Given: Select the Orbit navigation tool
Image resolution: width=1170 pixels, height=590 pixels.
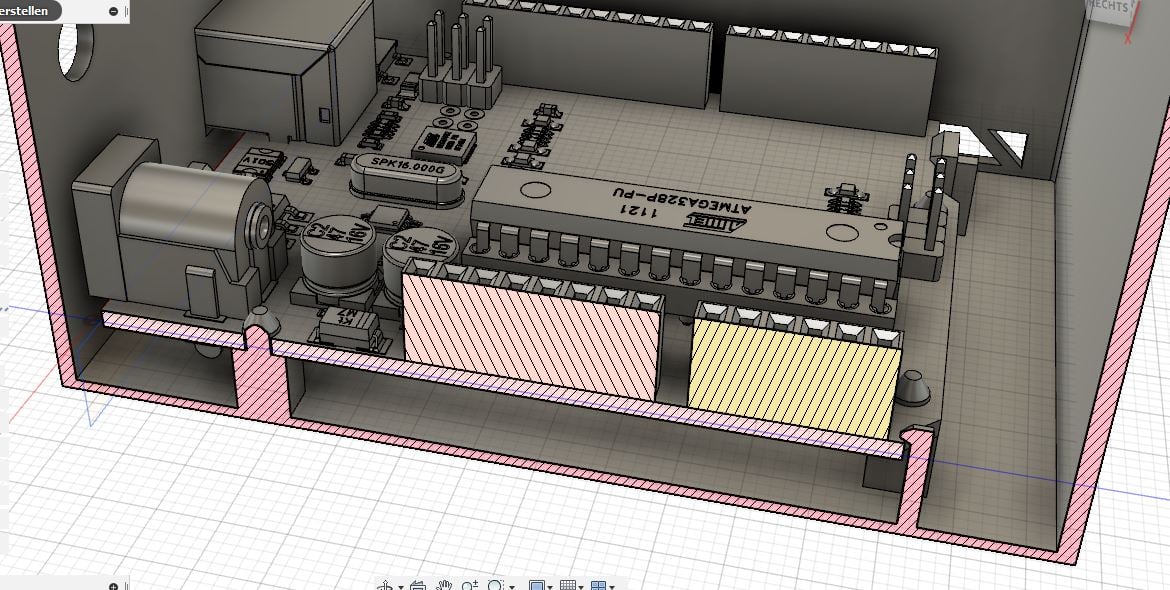Looking at the screenshot, I should (385, 586).
